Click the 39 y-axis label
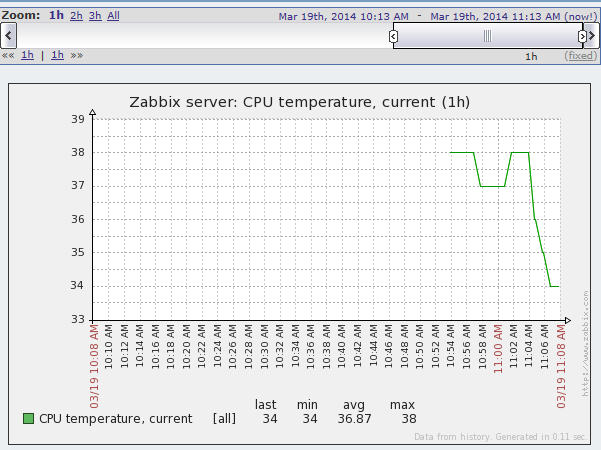601x450 pixels. tap(78, 119)
